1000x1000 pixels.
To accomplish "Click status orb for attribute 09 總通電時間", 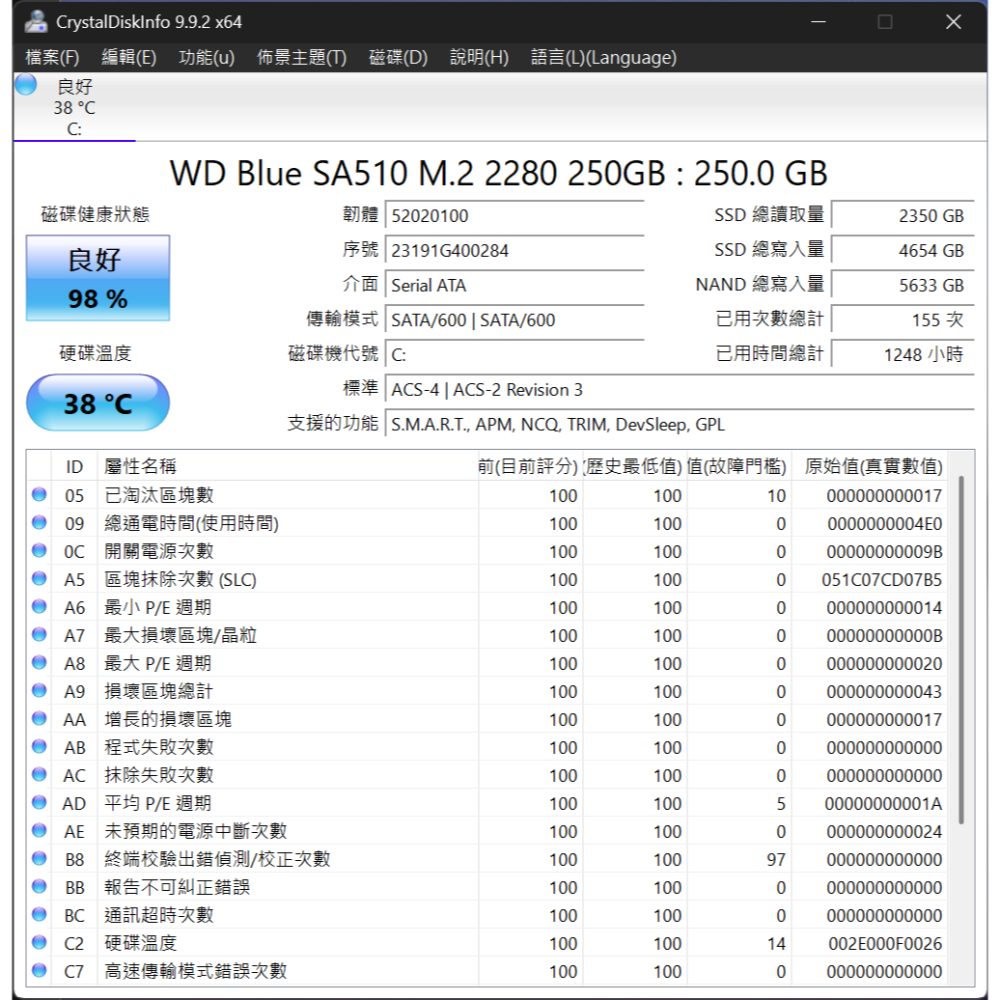I will pos(39,522).
